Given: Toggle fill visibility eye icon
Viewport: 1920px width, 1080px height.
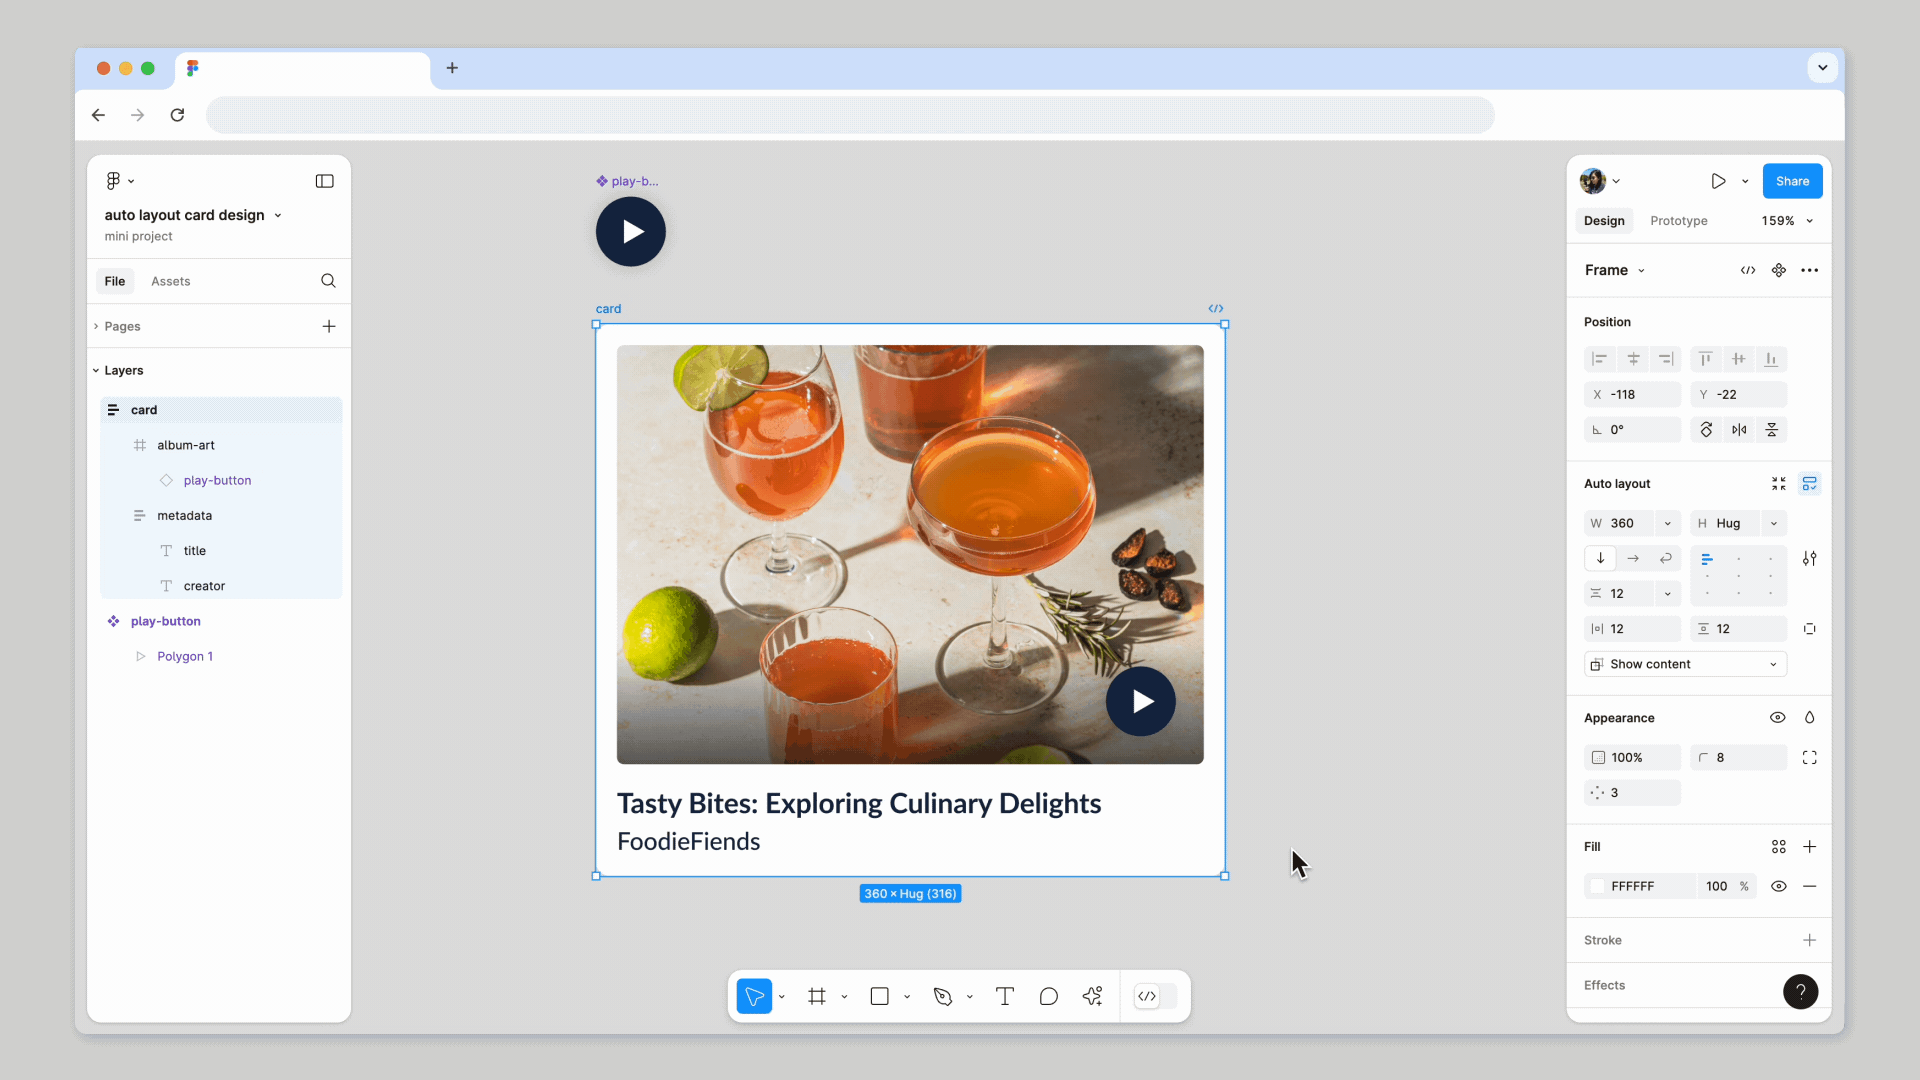Looking at the screenshot, I should (x=1778, y=886).
